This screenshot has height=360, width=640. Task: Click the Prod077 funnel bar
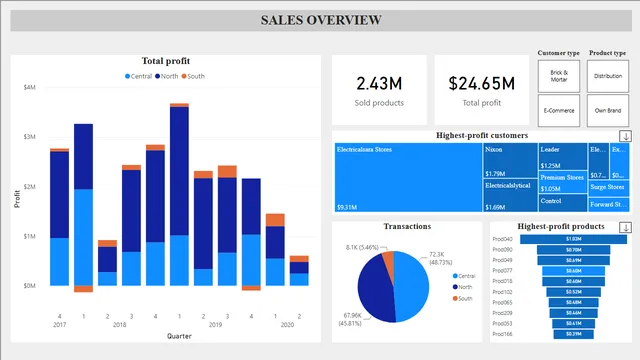(x=573, y=271)
